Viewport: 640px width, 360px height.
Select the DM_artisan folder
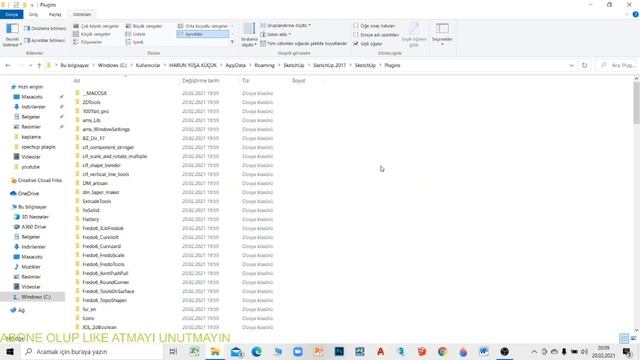(x=95, y=184)
